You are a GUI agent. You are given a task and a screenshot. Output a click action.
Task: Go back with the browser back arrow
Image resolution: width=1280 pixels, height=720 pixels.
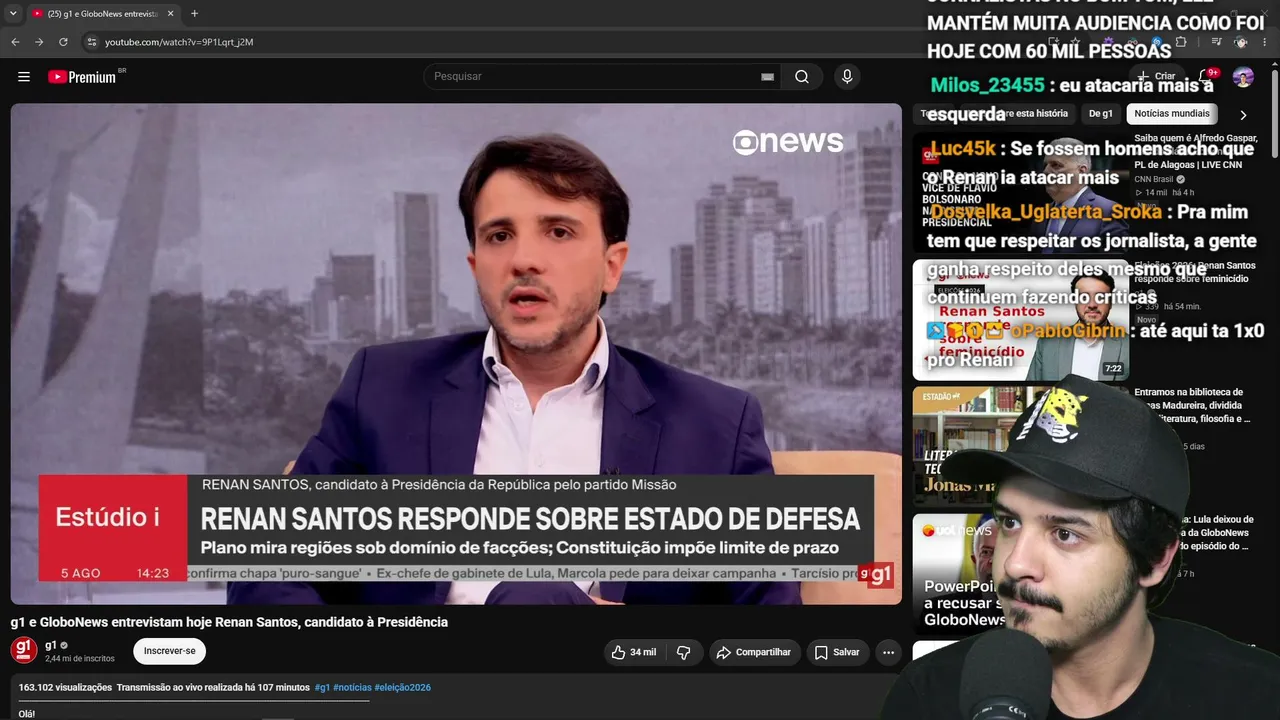(15, 42)
